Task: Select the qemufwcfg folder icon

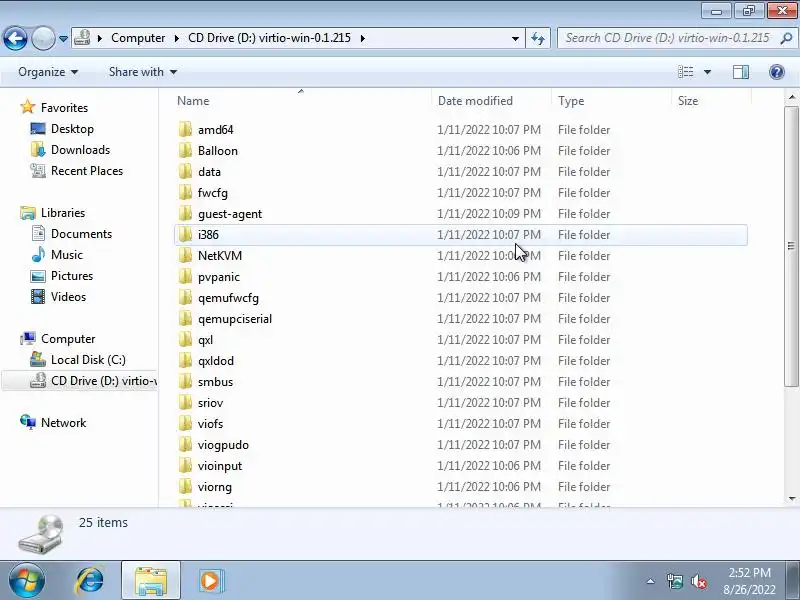Action: (185, 297)
